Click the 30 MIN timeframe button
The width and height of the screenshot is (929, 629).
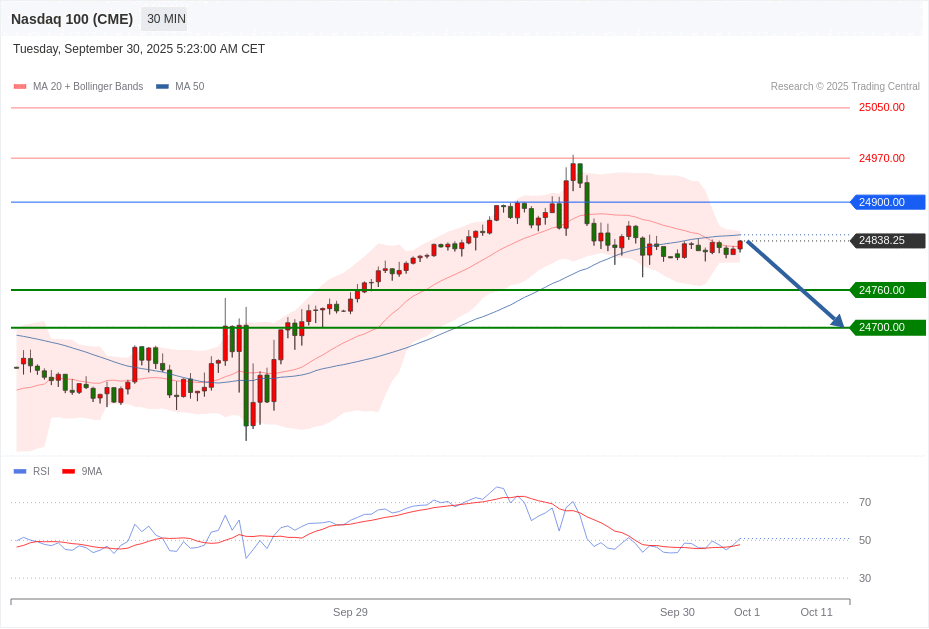point(166,19)
